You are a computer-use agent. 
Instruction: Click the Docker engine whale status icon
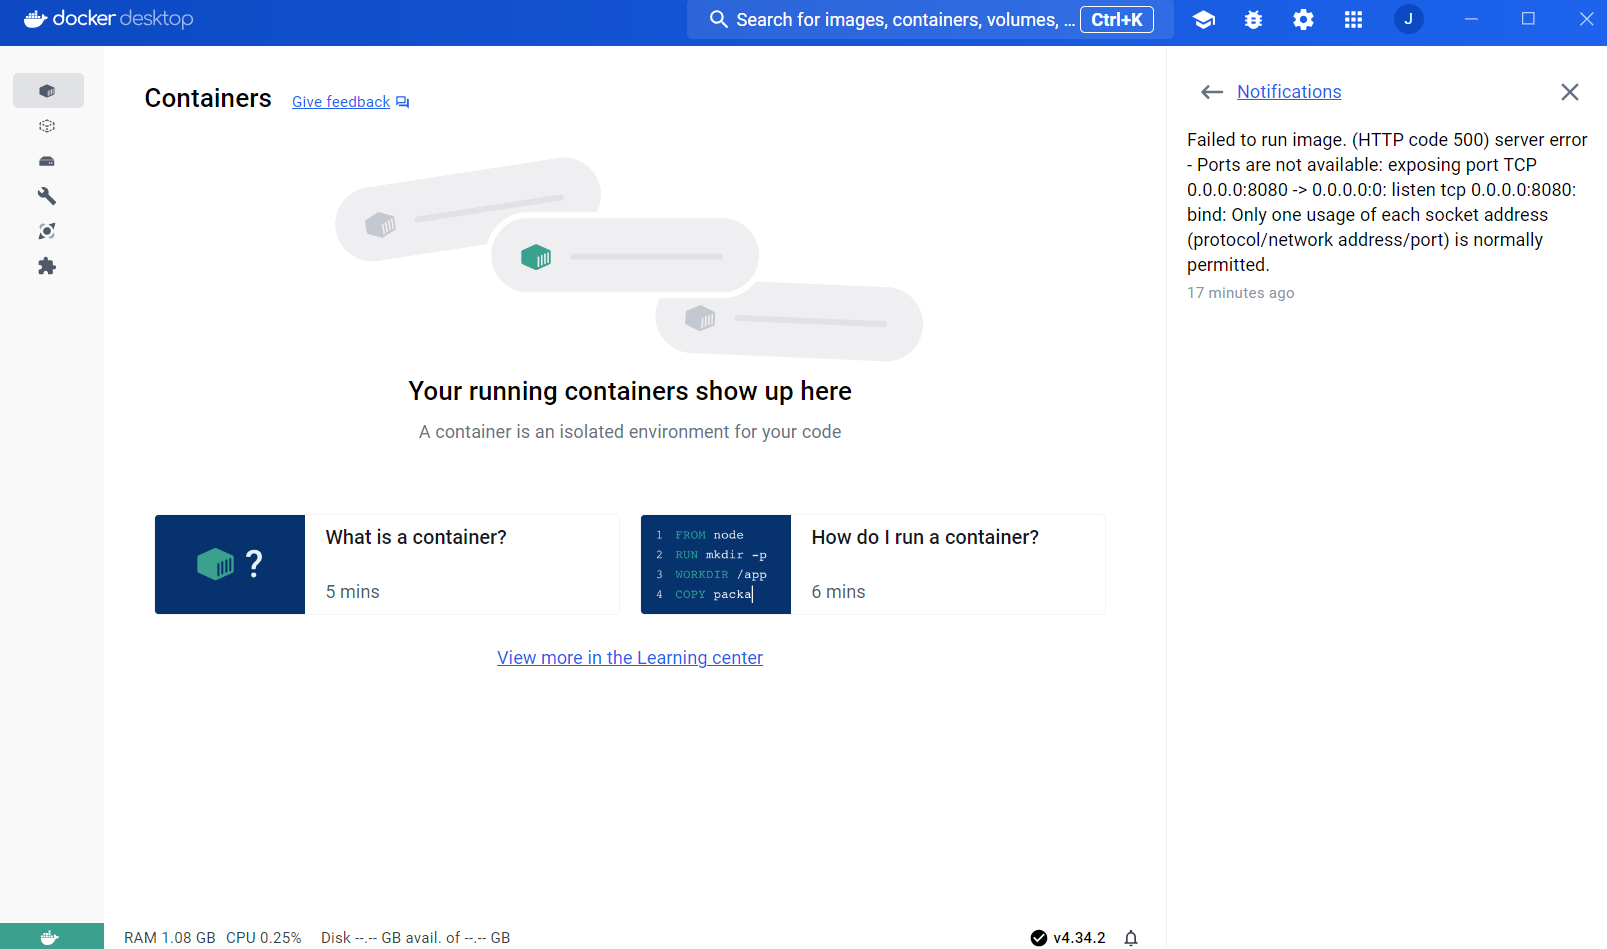point(50,937)
